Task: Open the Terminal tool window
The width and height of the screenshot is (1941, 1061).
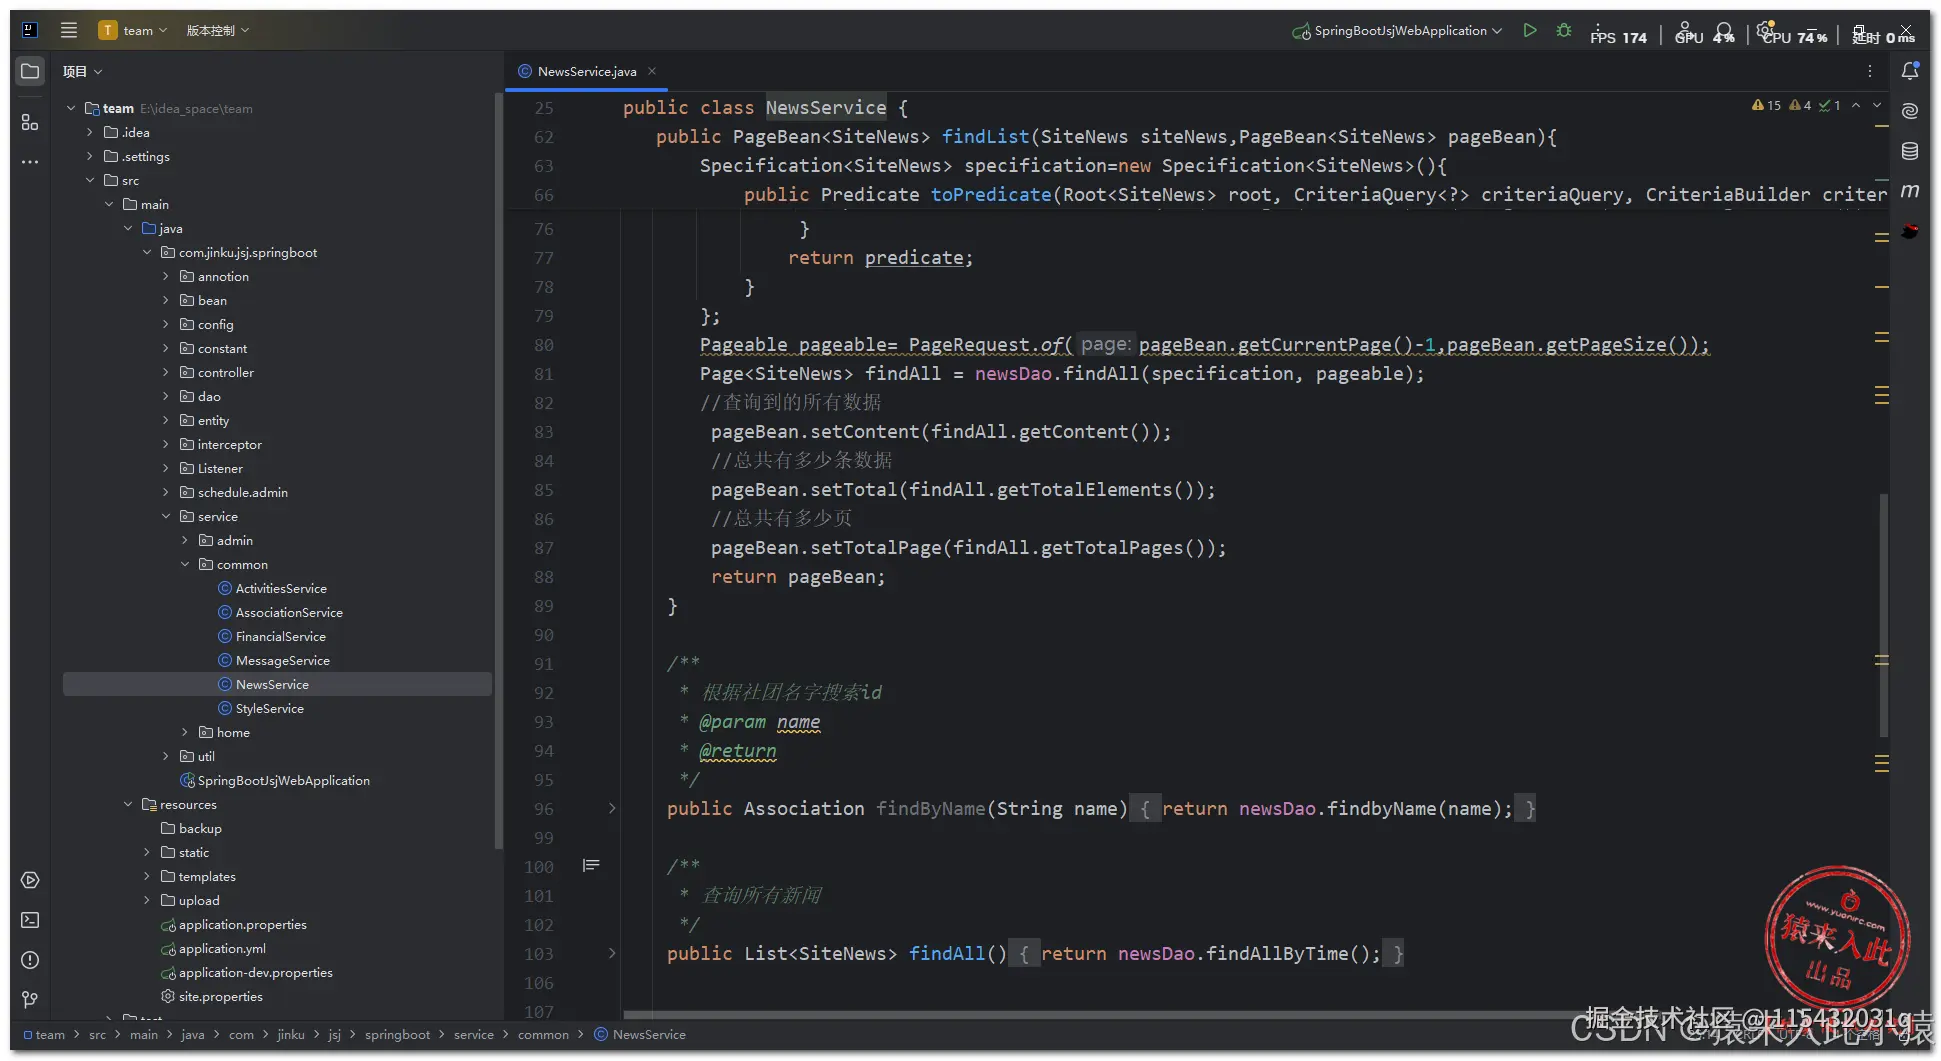Action: tap(30, 920)
